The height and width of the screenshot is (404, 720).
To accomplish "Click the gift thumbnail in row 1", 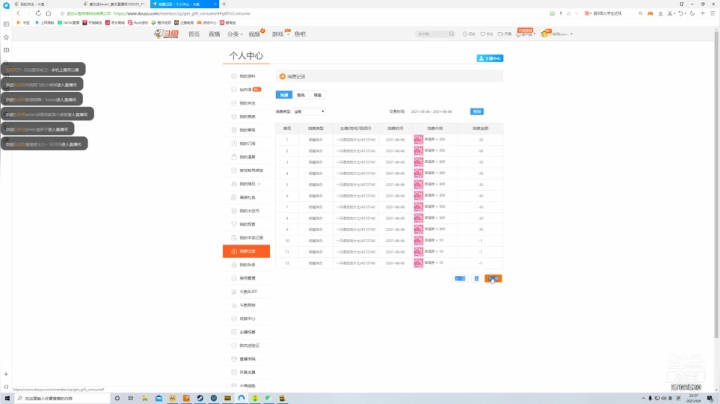I will click(418, 140).
